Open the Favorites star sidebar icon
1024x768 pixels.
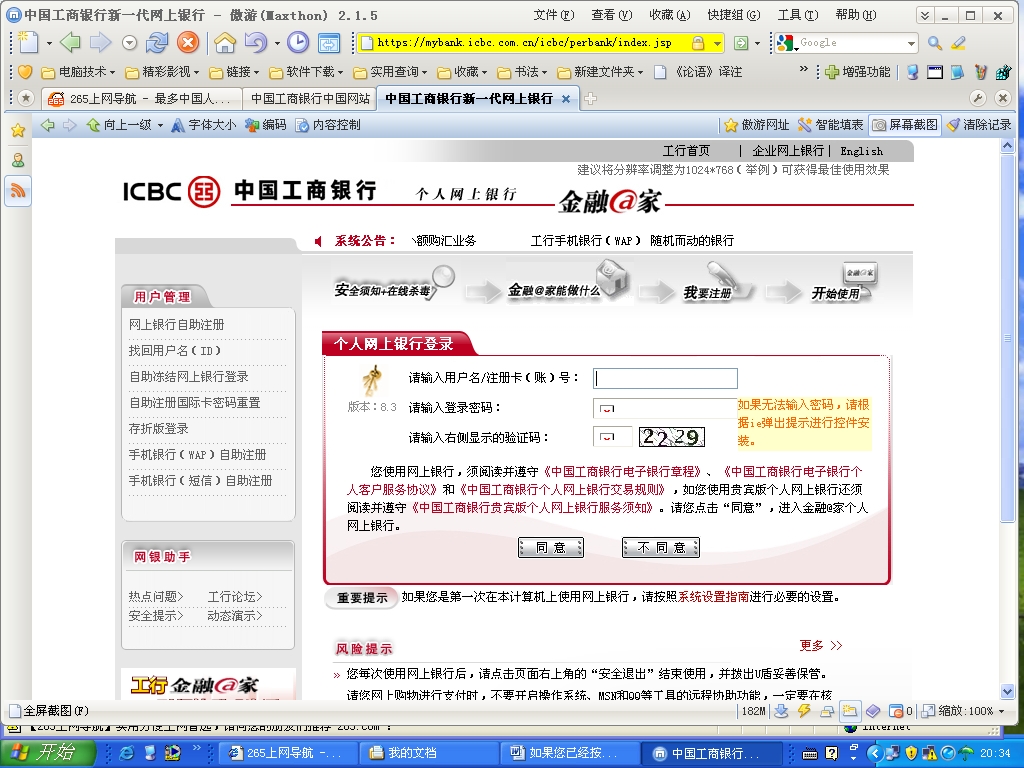tap(18, 130)
